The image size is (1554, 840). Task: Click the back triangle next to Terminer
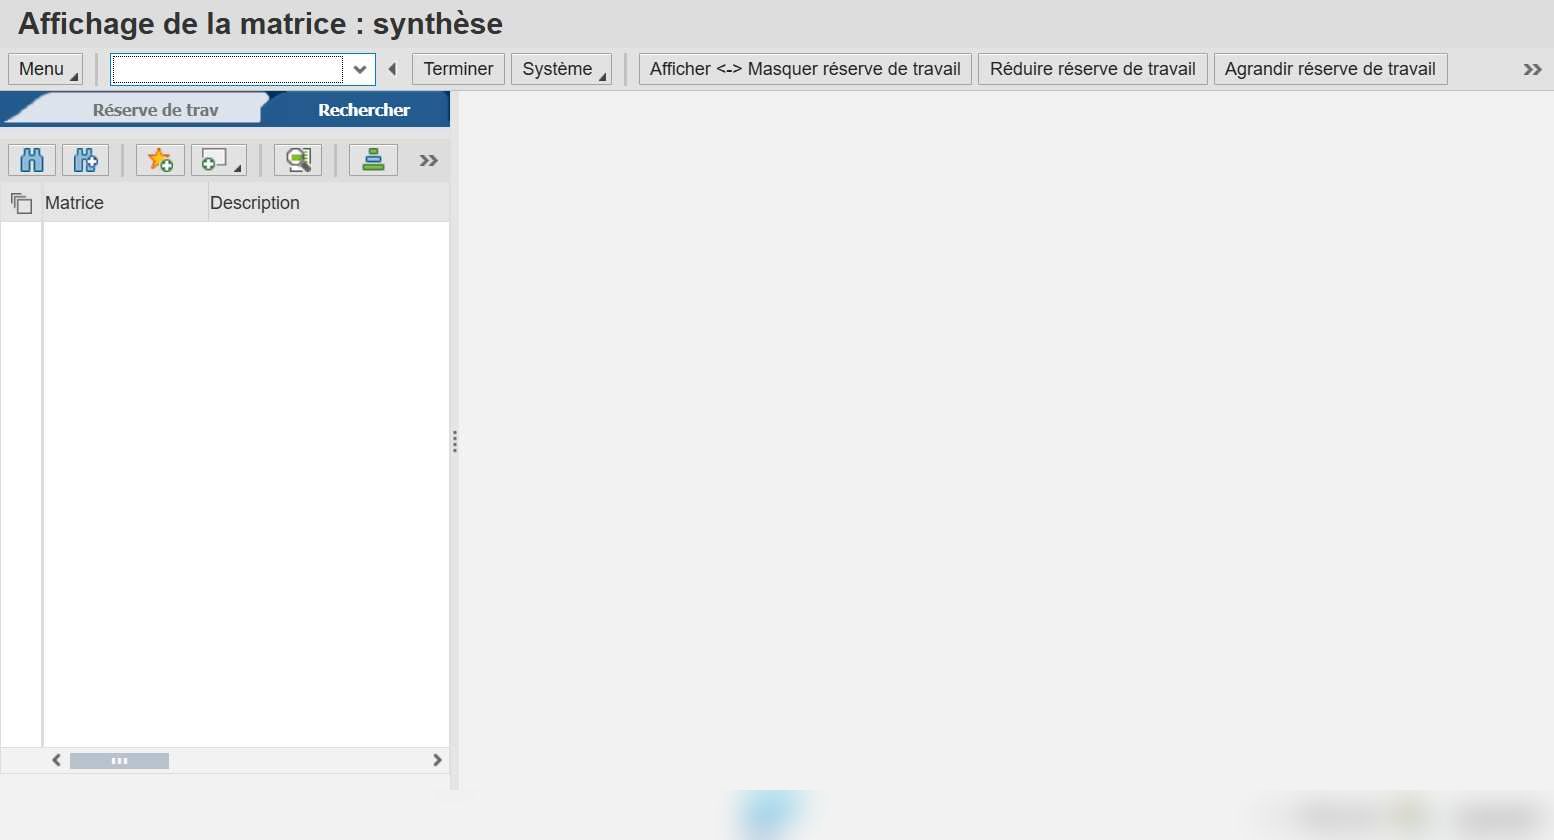pos(393,69)
